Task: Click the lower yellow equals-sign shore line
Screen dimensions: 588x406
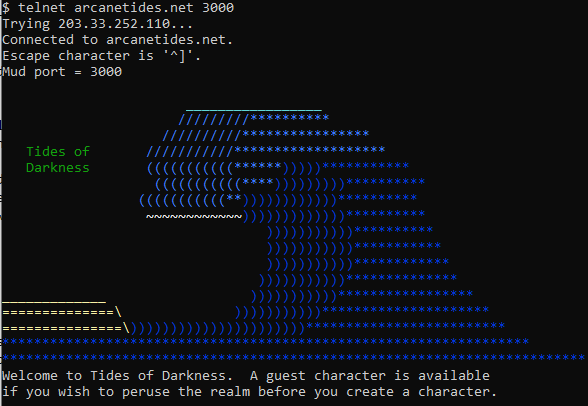Action: 66,328
